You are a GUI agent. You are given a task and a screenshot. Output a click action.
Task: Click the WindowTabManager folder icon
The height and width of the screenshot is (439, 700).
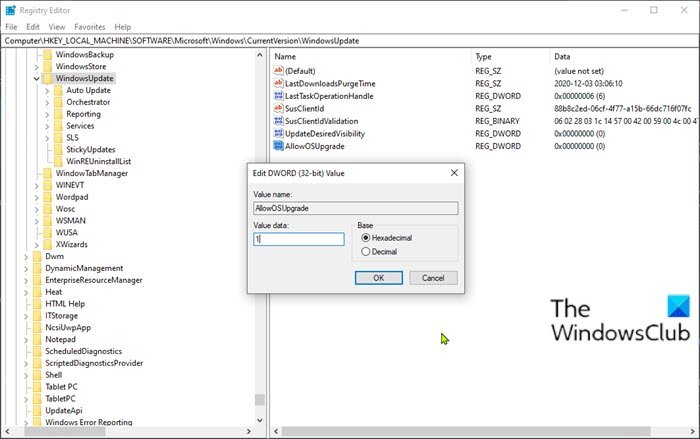point(48,173)
